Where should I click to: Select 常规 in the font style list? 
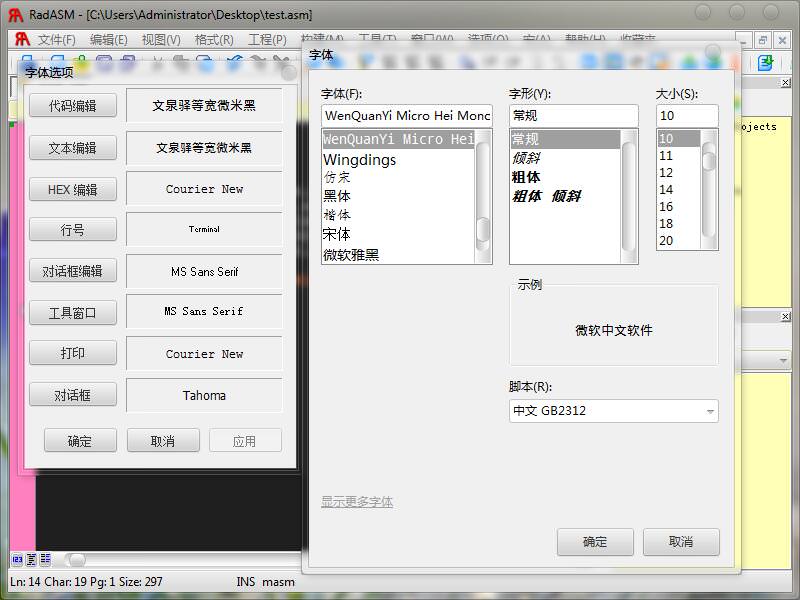565,139
